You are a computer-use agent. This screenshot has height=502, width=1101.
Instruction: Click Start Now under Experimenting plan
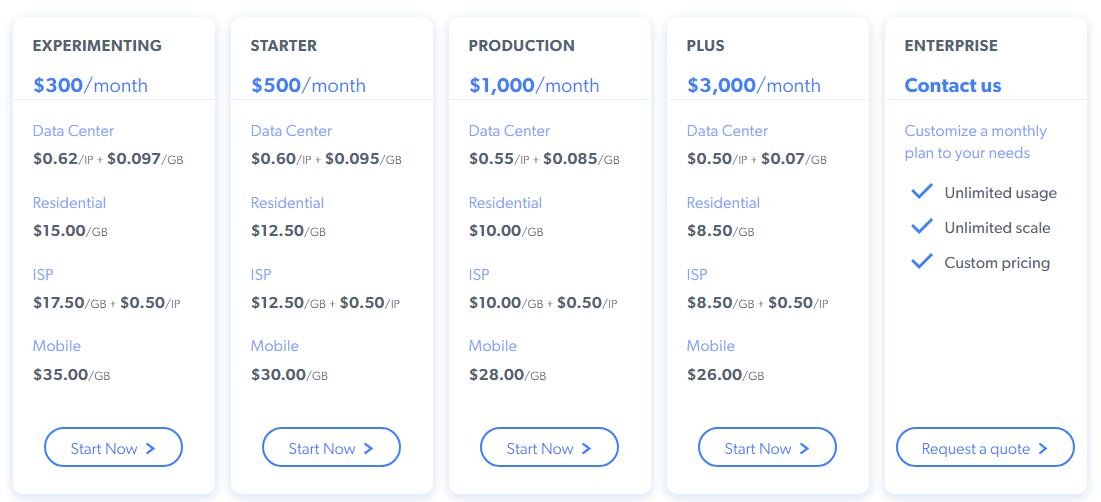click(113, 448)
